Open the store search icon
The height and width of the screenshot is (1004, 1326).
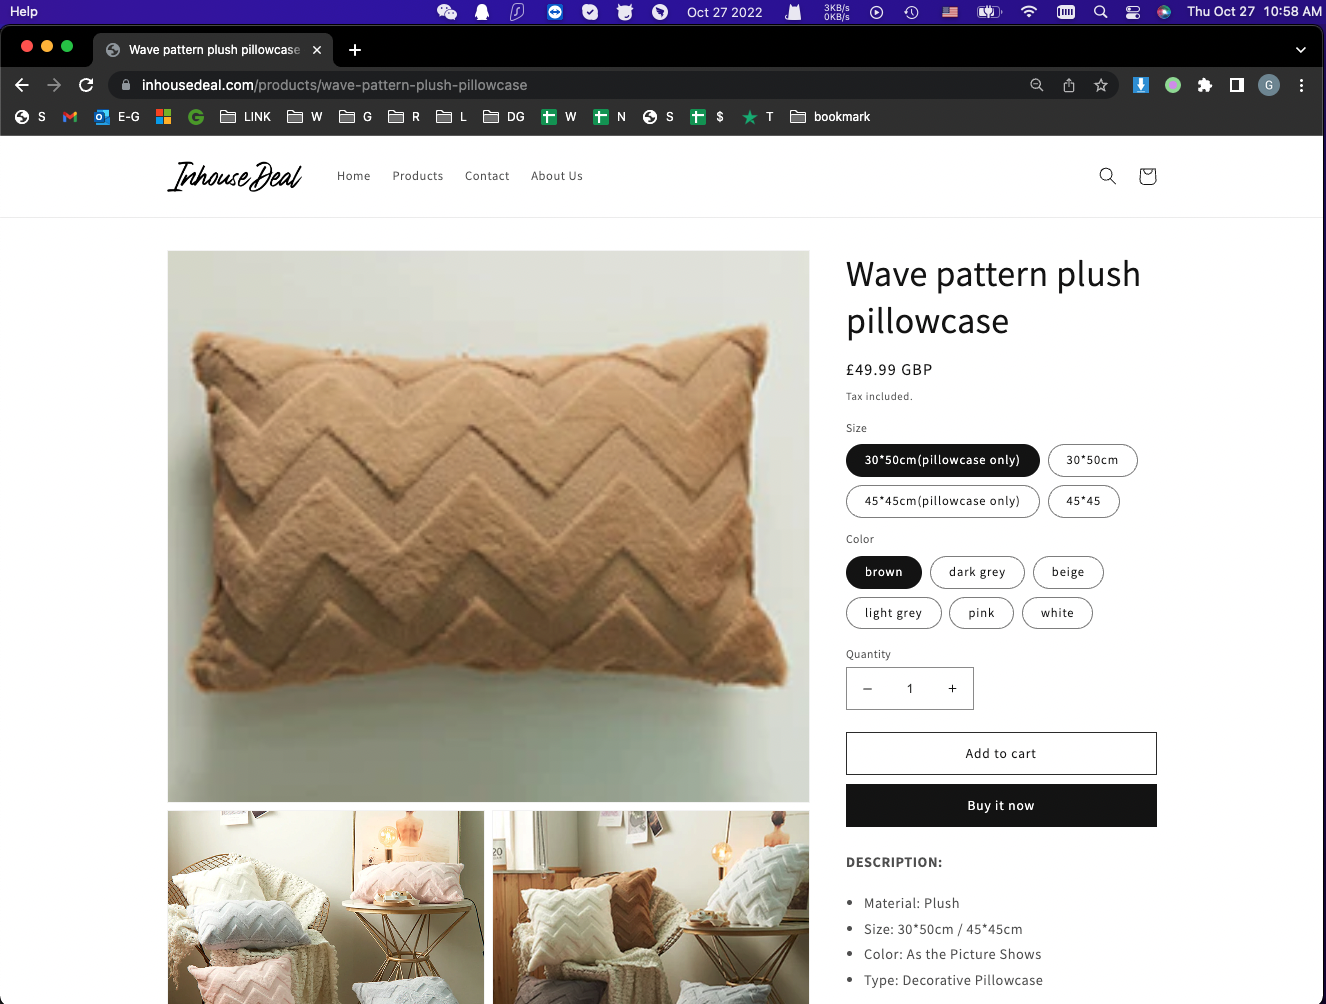[1107, 176]
